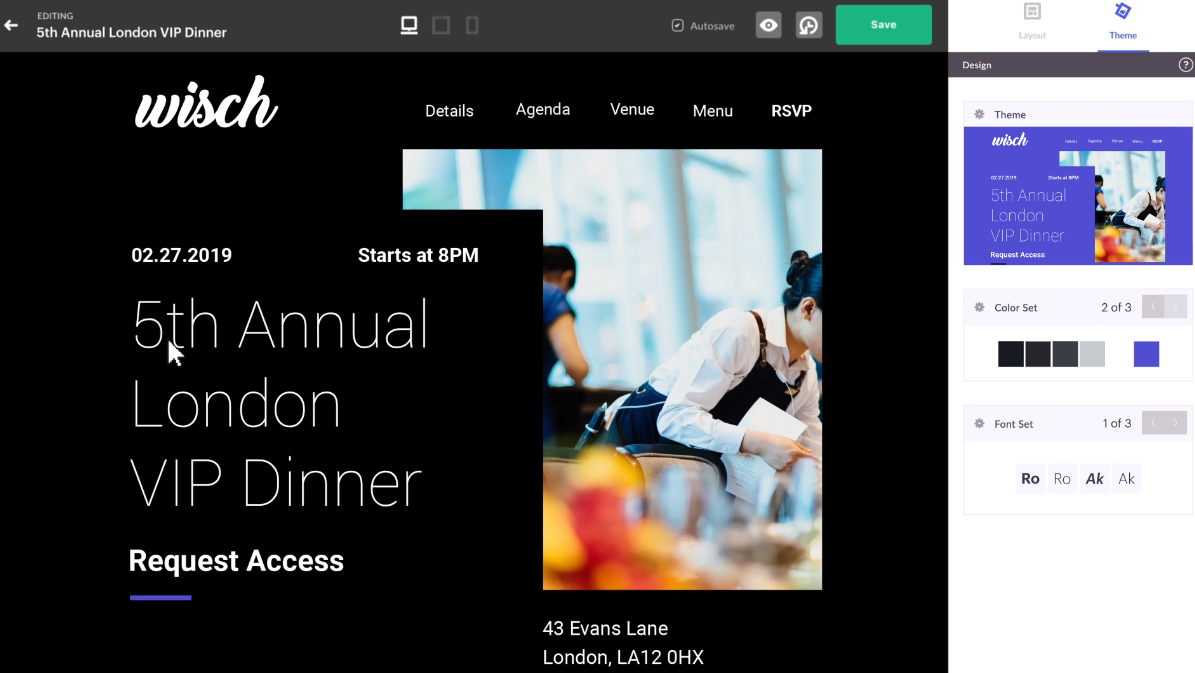Click the back arrow to exit editing
Screen dimensions: 1195x673
[11, 25]
